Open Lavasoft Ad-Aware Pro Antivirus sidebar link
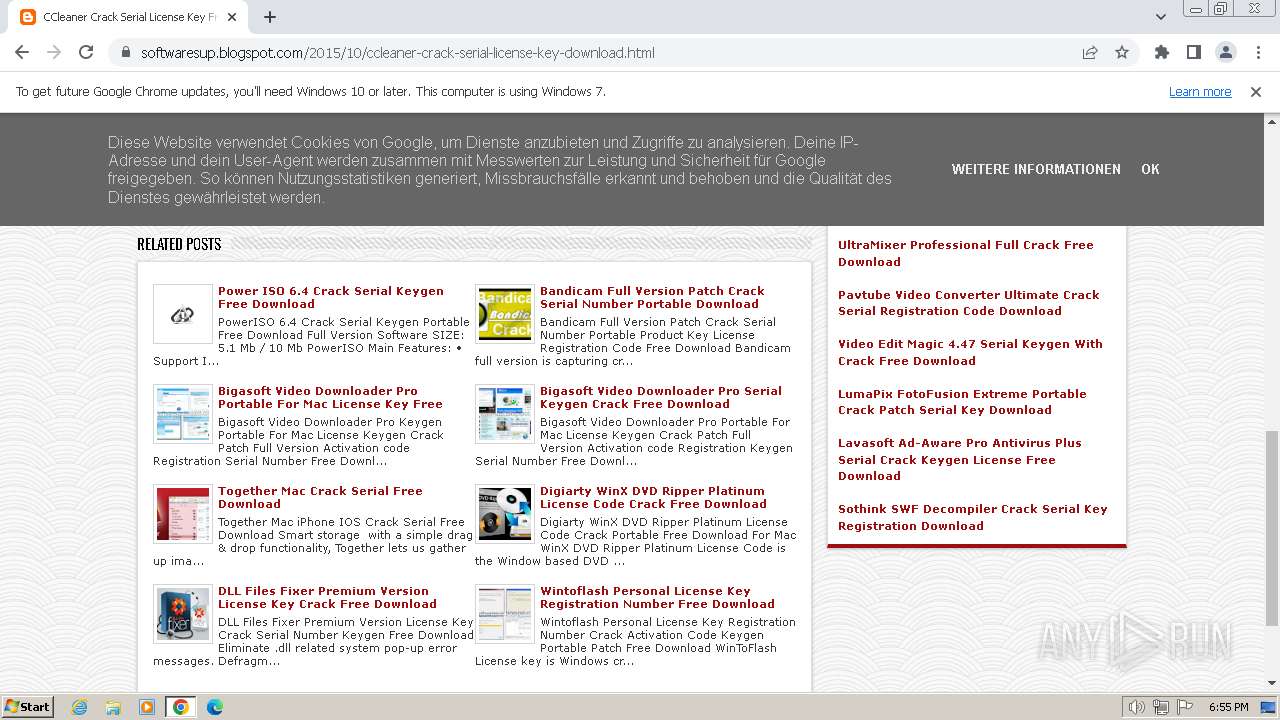 (960, 459)
